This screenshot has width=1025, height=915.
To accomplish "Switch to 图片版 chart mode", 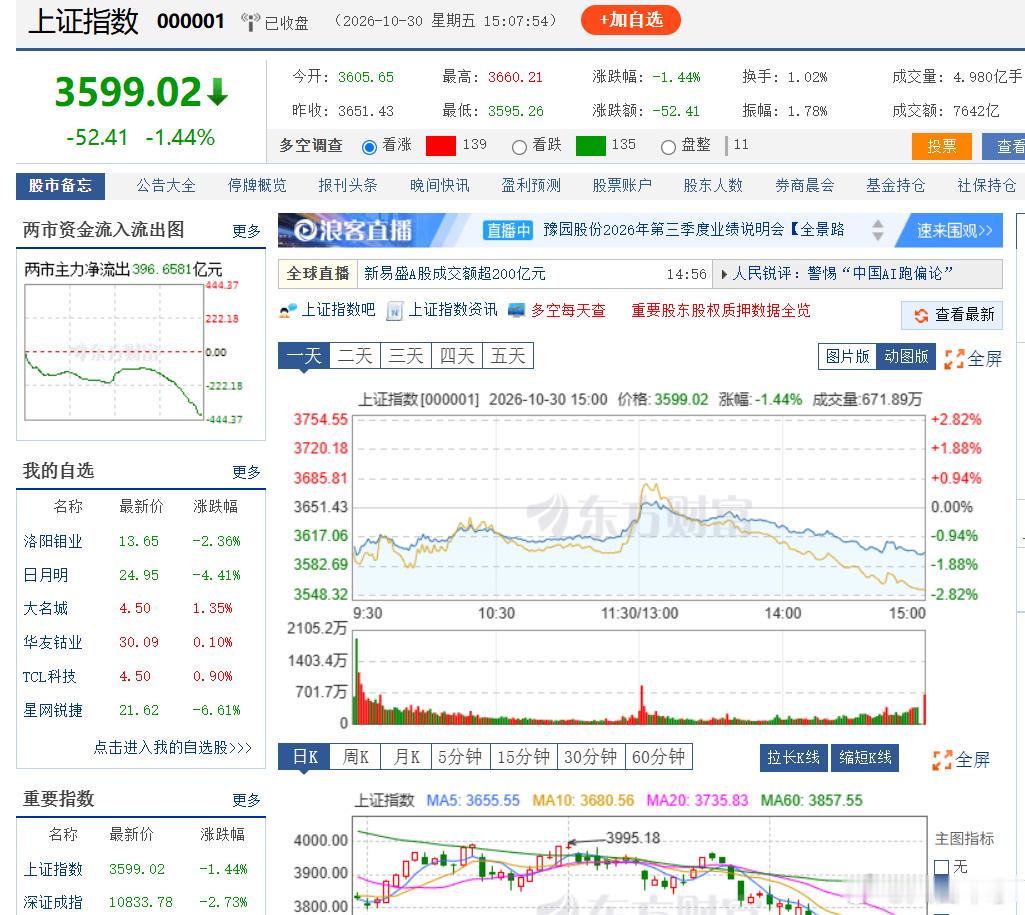I will pyautogui.click(x=847, y=356).
